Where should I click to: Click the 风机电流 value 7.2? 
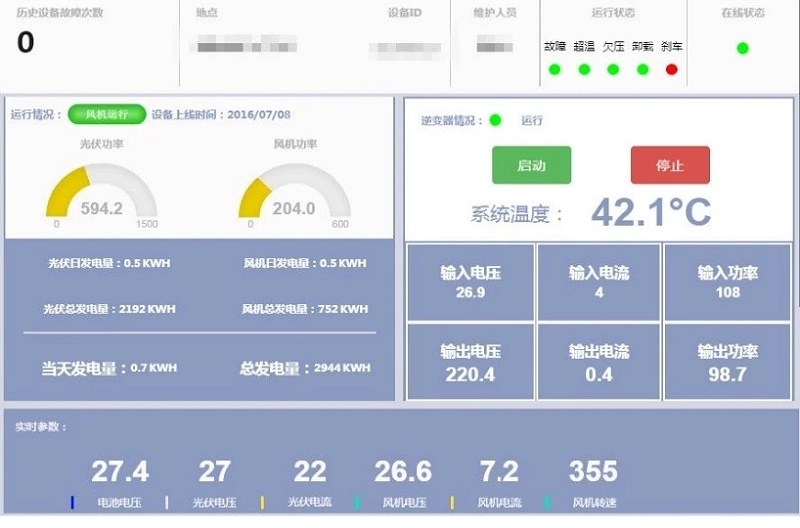499,471
